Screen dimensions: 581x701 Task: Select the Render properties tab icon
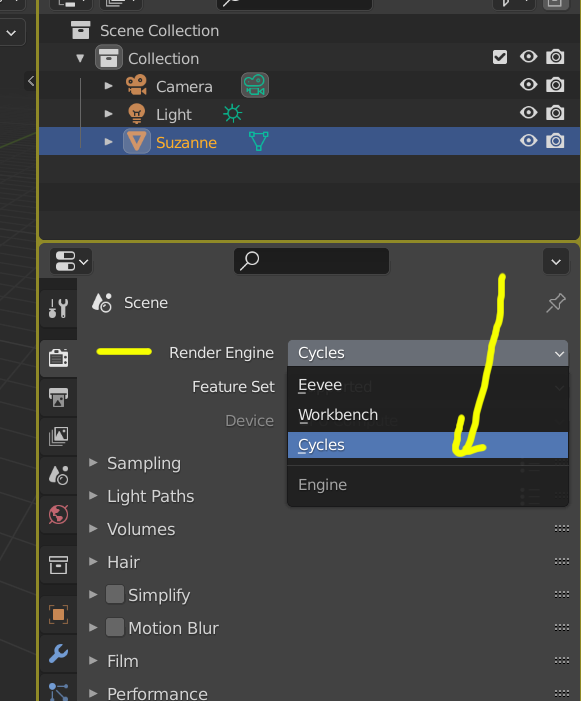pos(59,358)
